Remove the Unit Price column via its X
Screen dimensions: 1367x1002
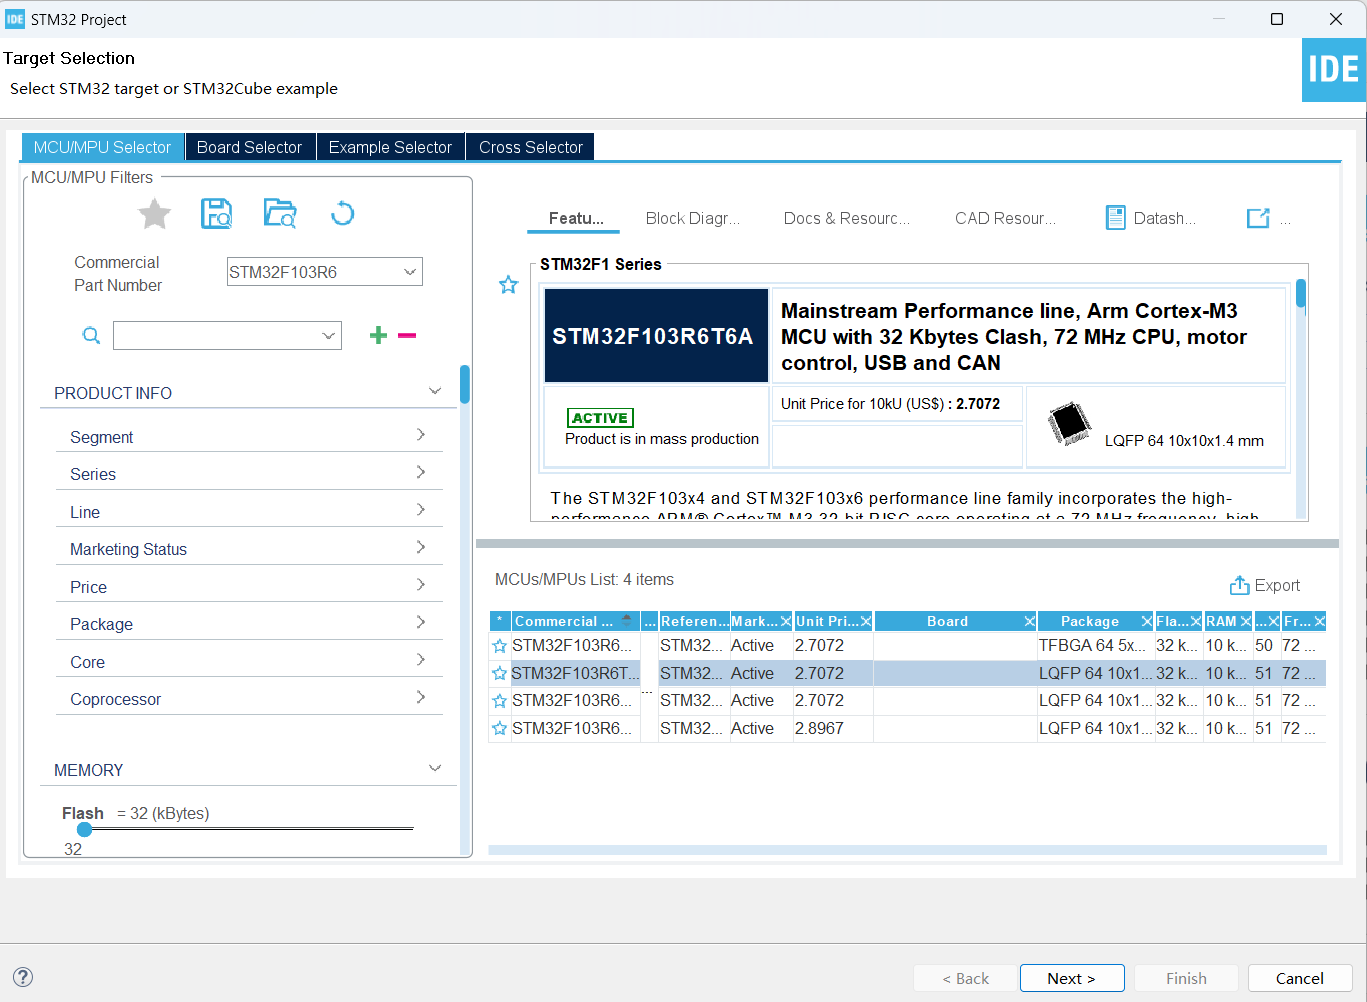click(866, 621)
